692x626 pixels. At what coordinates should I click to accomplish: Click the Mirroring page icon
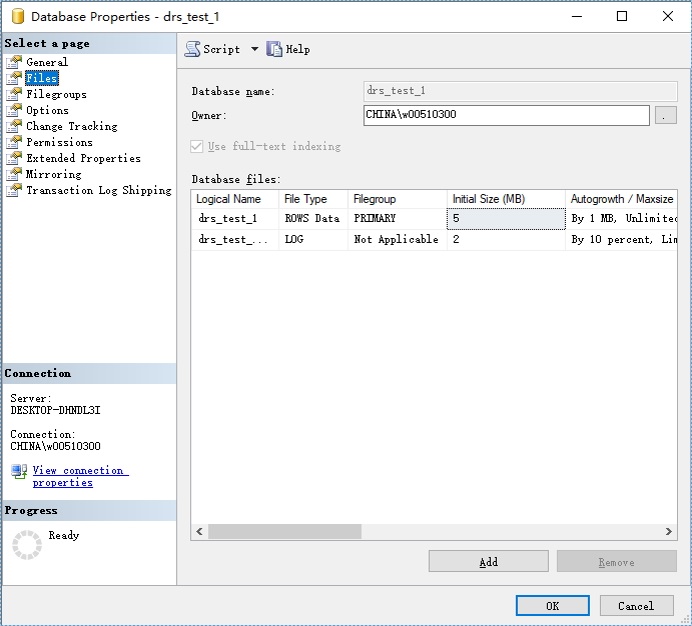point(14,174)
